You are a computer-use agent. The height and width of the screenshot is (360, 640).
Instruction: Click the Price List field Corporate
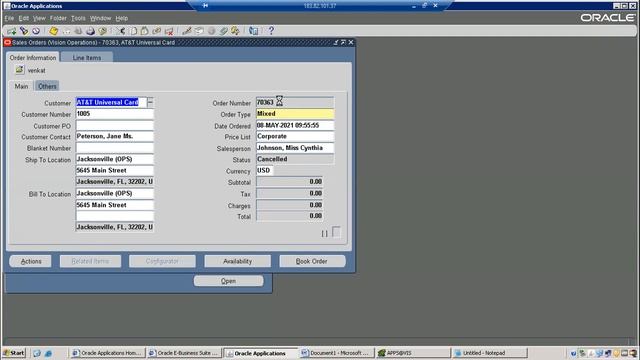coord(295,136)
